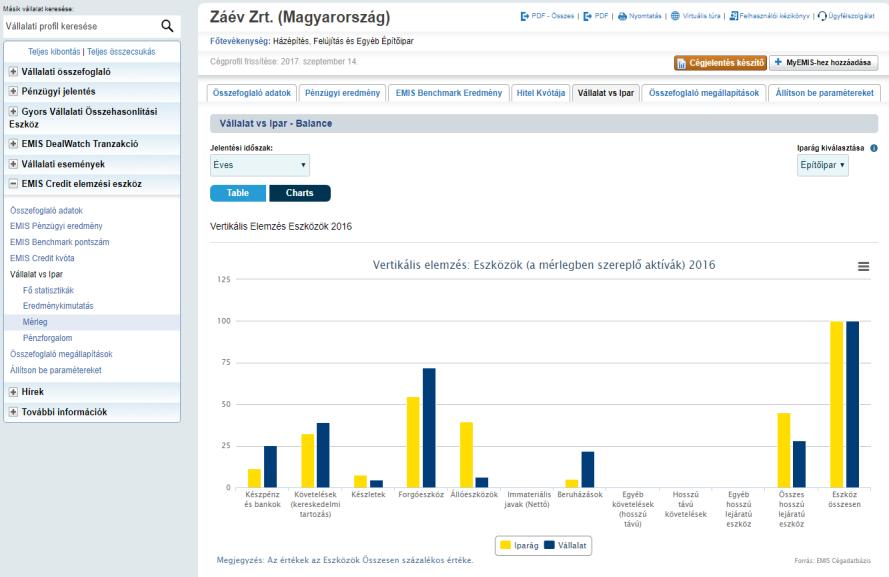
Task: Open Összefoglaló adatok in sidebar
Action: point(46,210)
